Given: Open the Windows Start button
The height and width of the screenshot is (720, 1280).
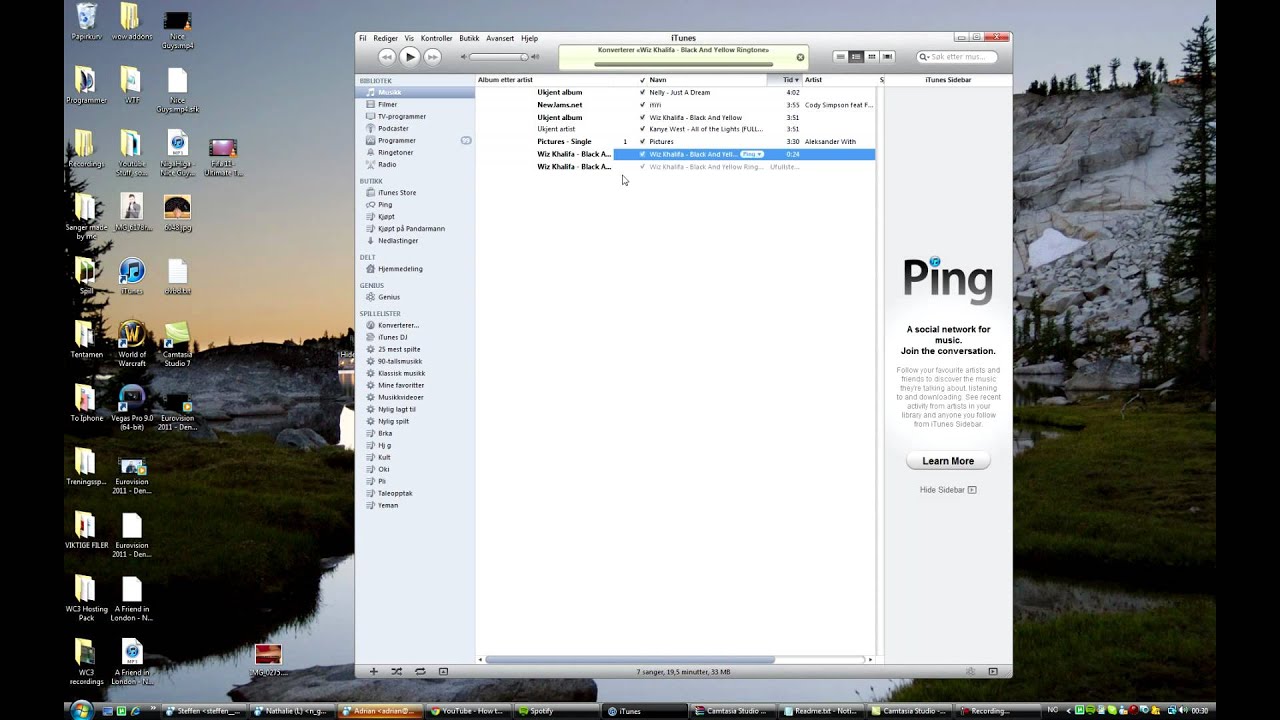Looking at the screenshot, I should click(82, 710).
